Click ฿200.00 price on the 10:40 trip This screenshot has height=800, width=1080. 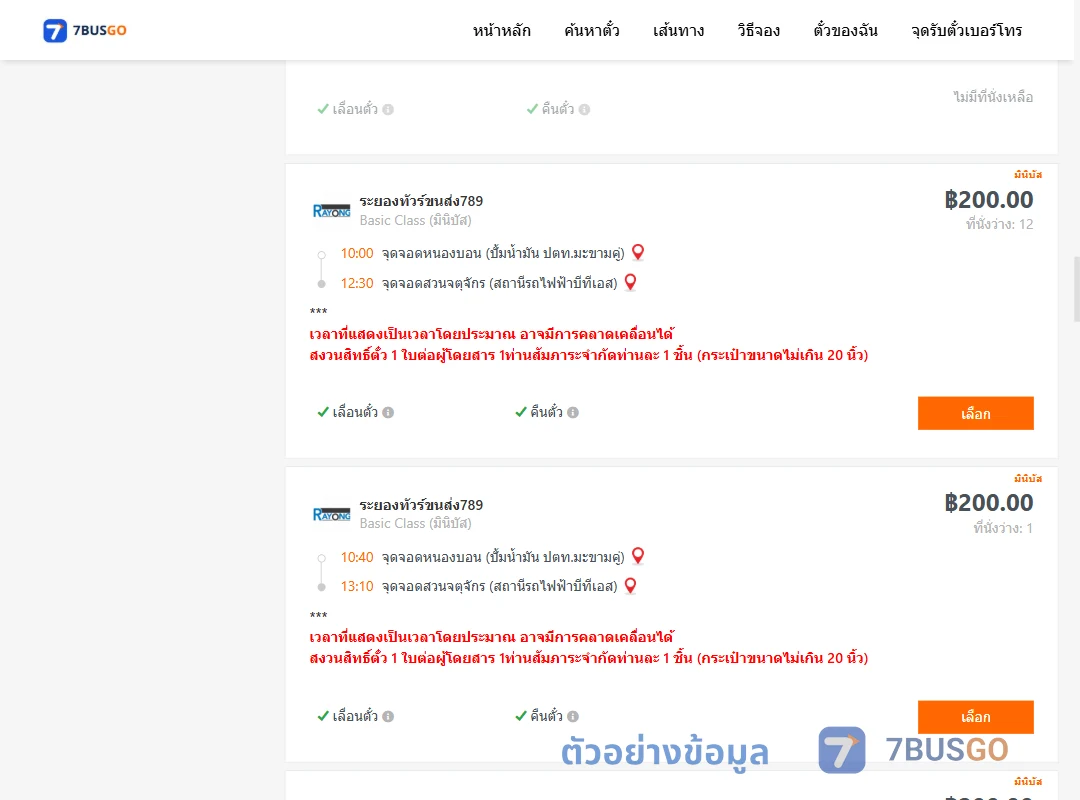click(x=988, y=503)
